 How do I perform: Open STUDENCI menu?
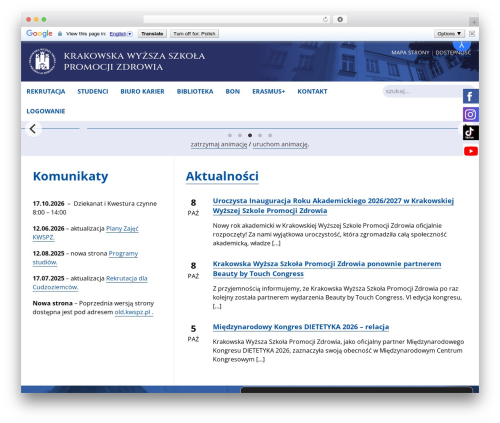[93, 91]
